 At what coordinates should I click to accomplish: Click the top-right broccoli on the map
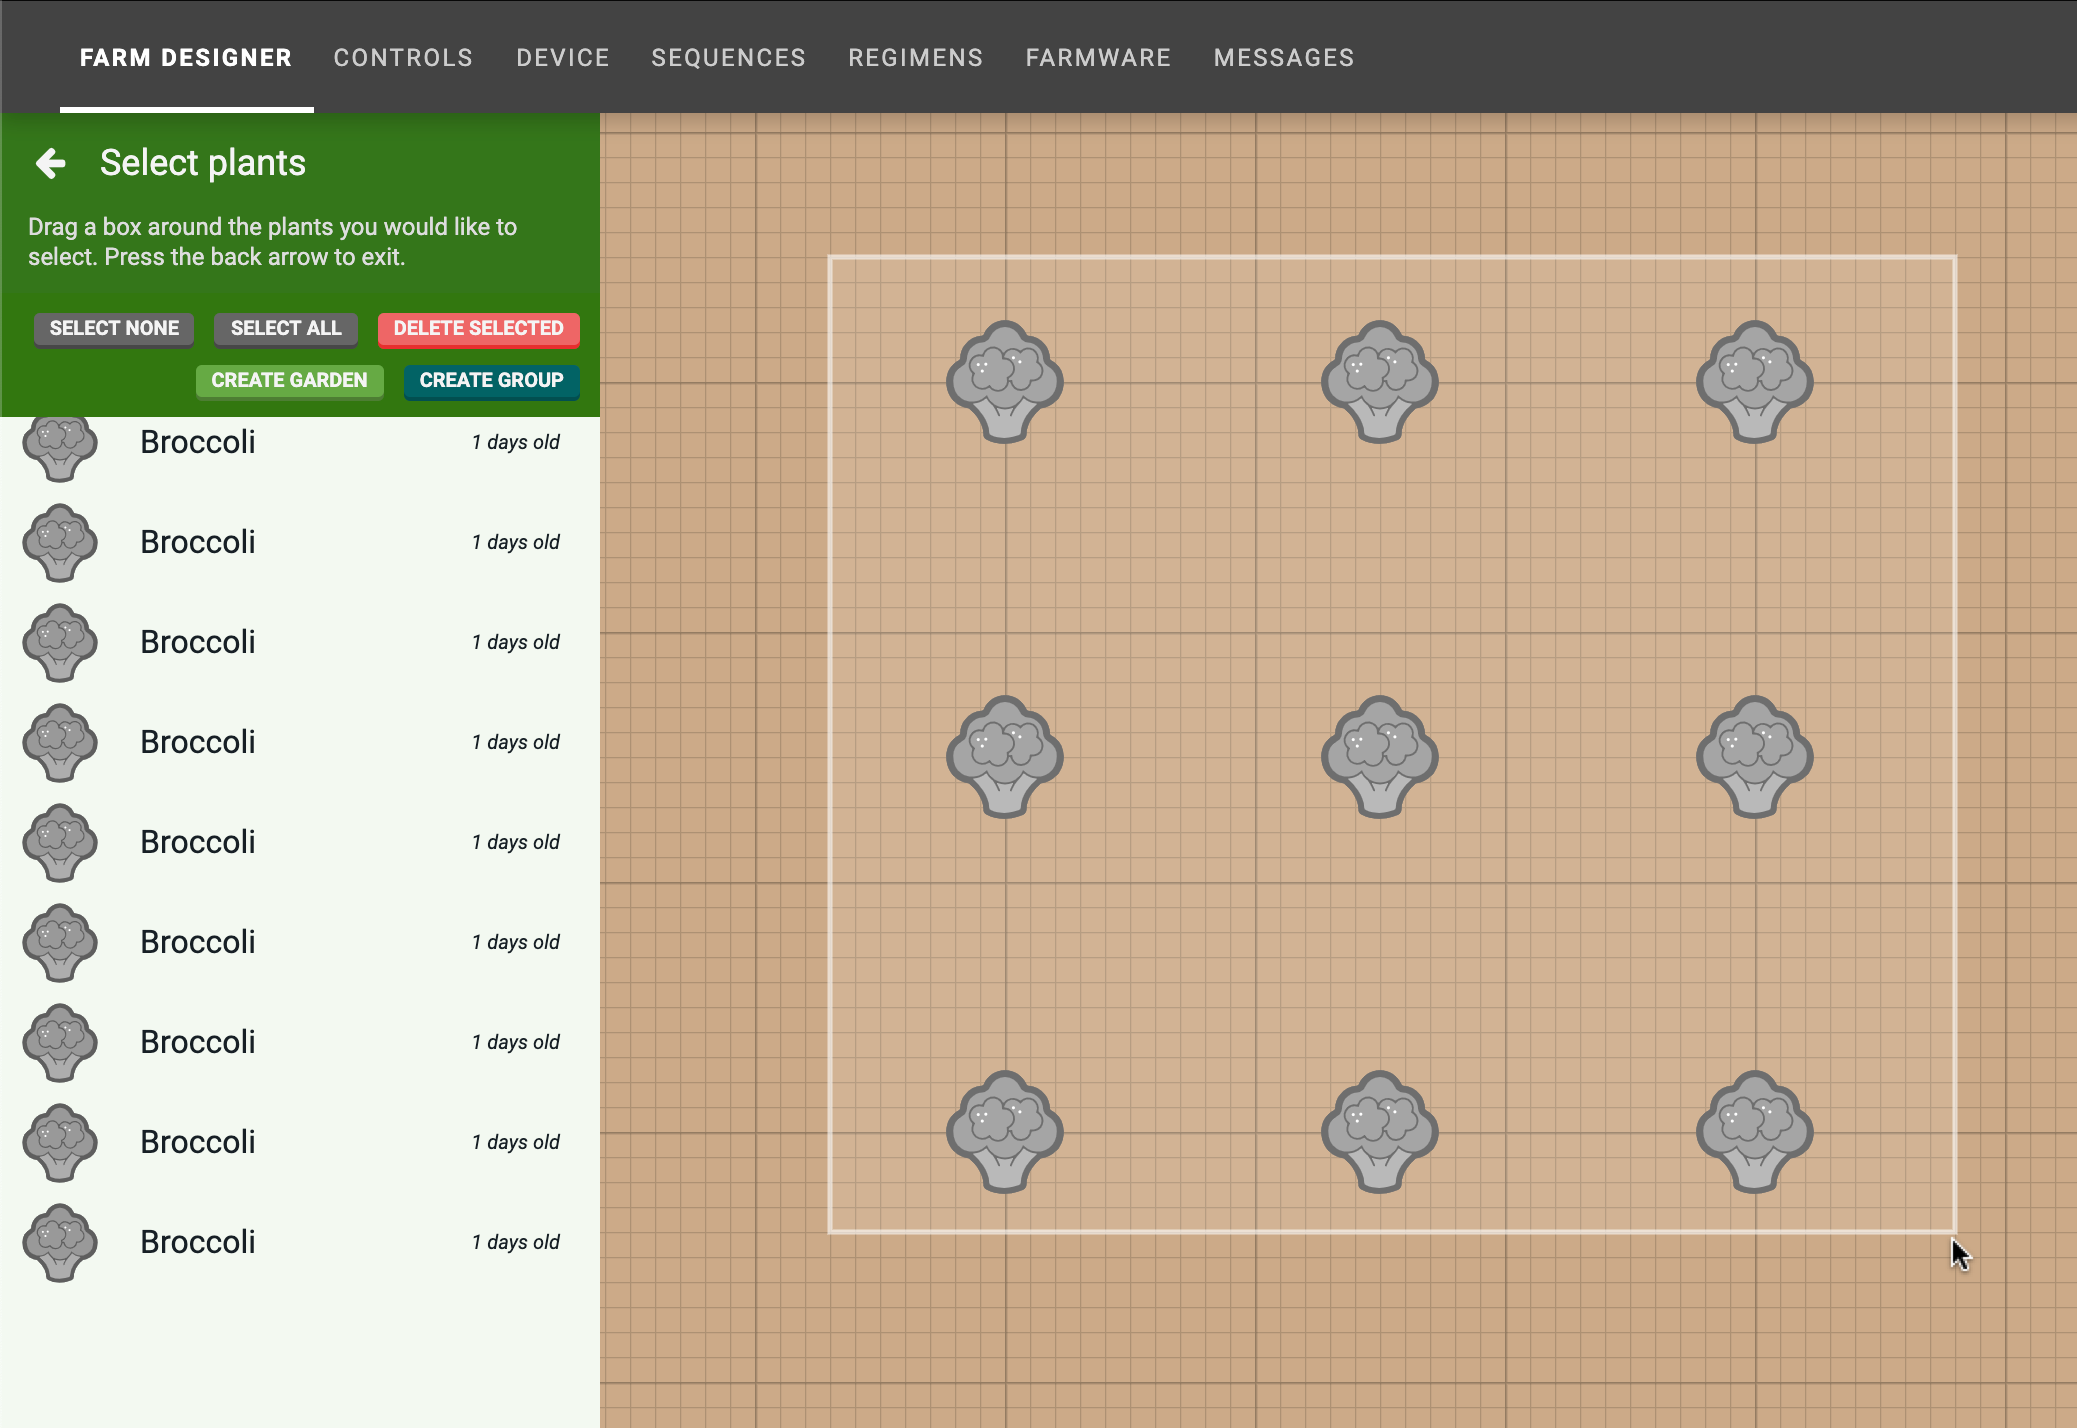[1754, 380]
